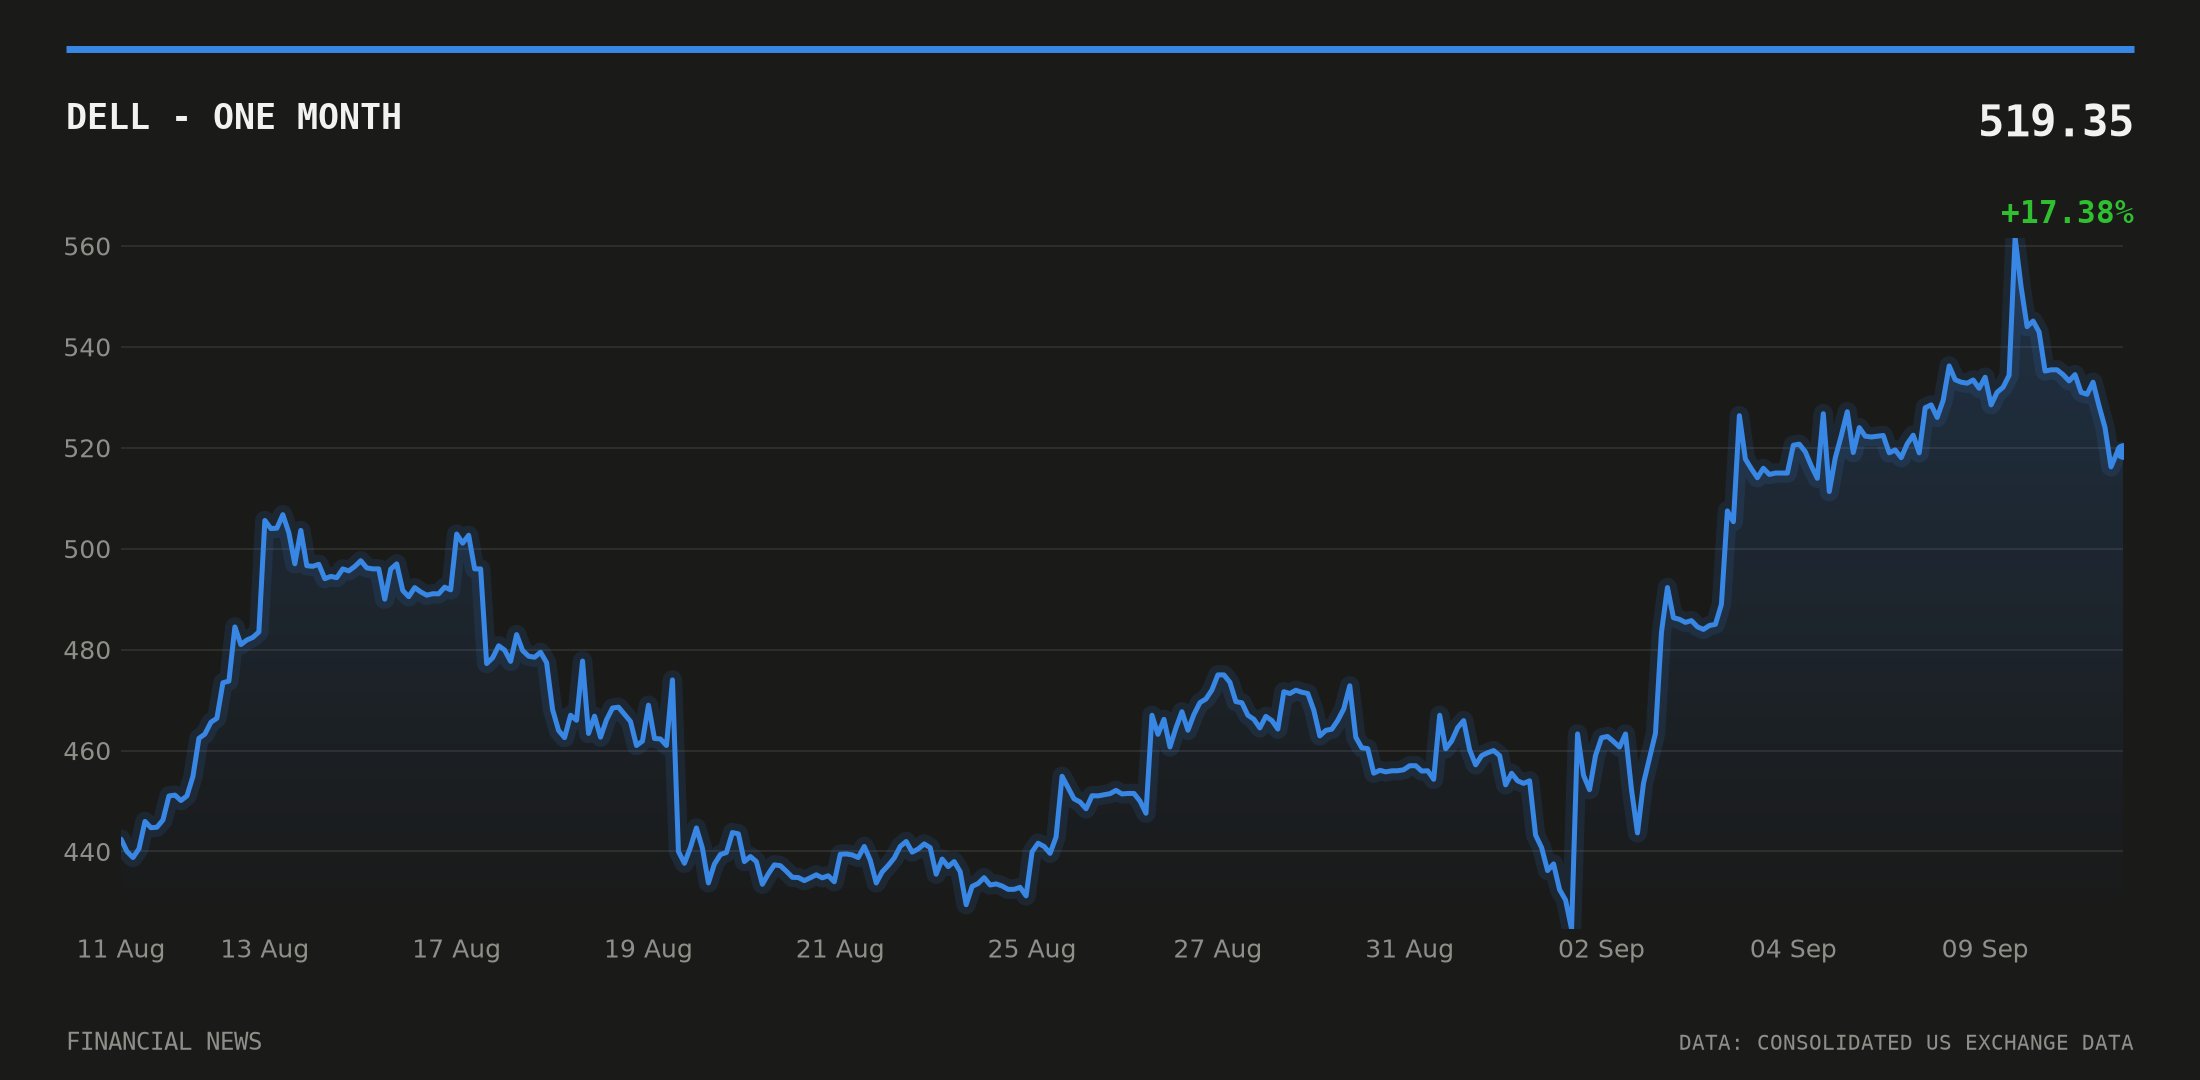This screenshot has width=2200, height=1080.
Task: Click the 04 Sep date label
Action: pyautogui.click(x=1793, y=950)
